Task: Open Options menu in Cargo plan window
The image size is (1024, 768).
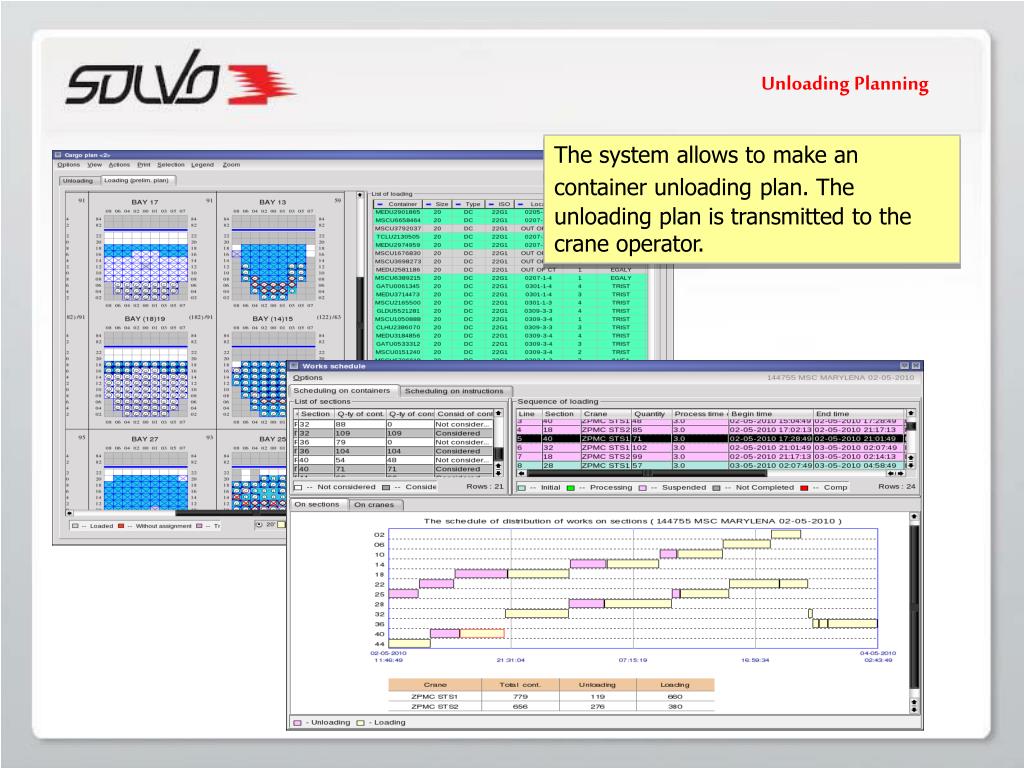Action: click(x=69, y=165)
